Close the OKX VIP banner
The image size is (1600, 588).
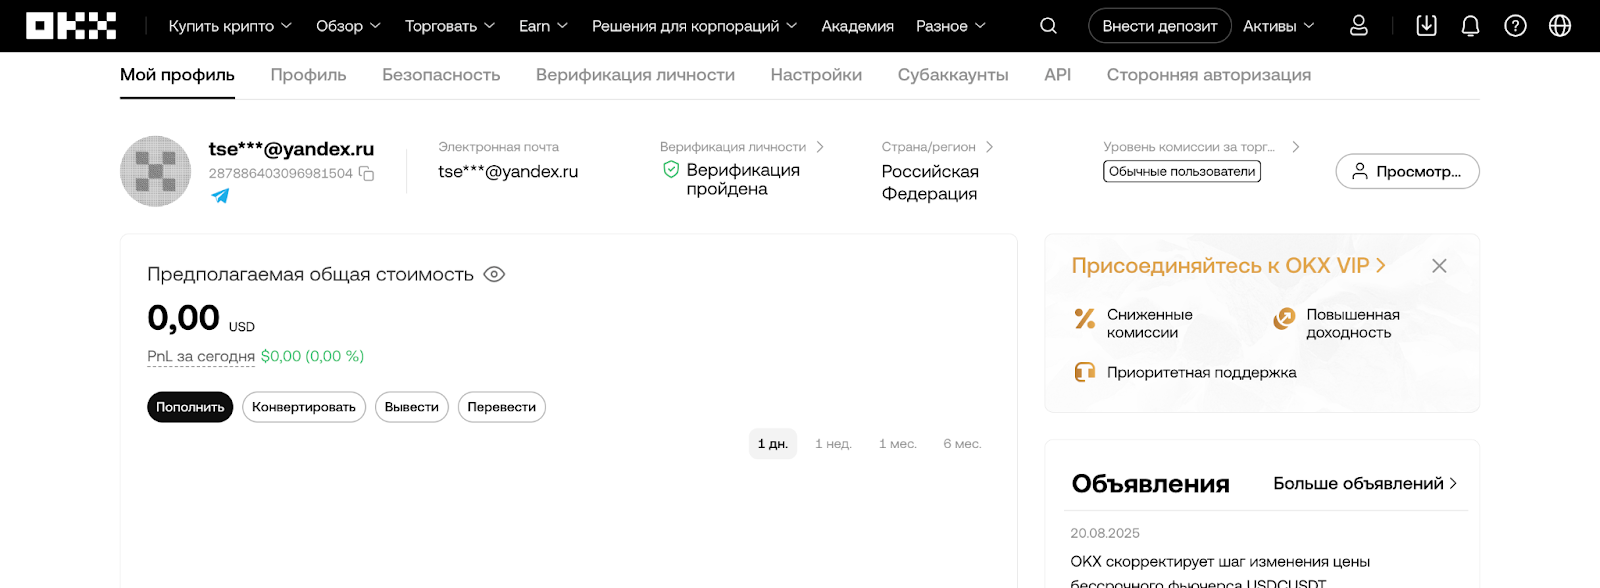point(1439,266)
